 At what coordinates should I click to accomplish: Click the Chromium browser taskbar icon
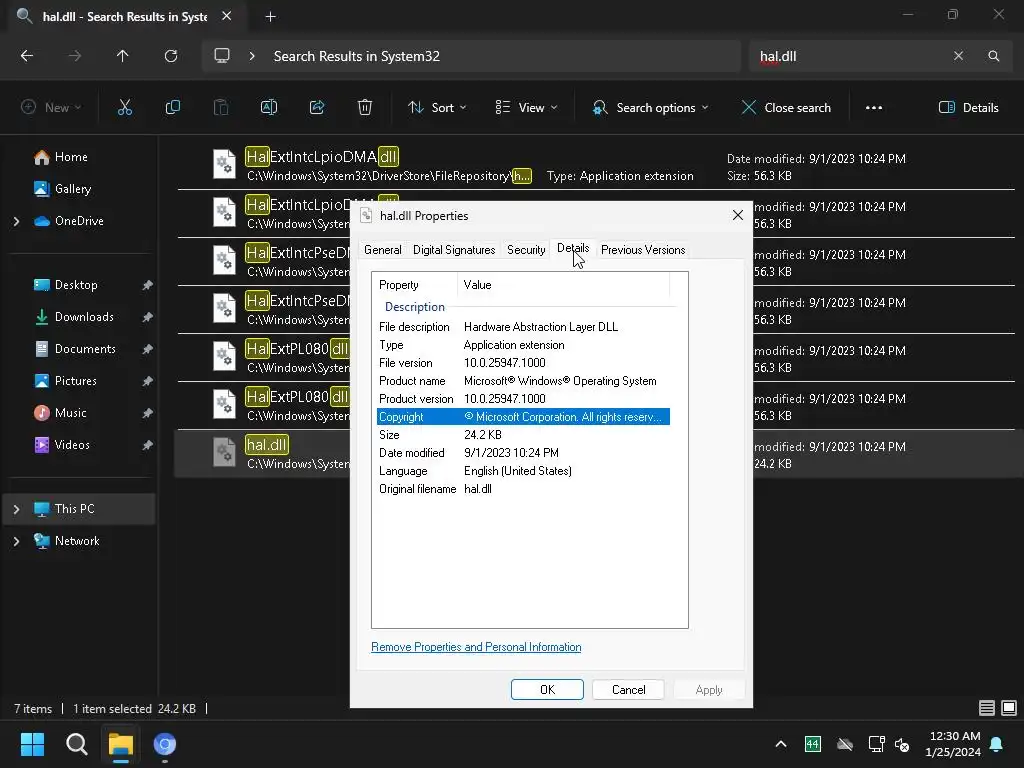165,744
